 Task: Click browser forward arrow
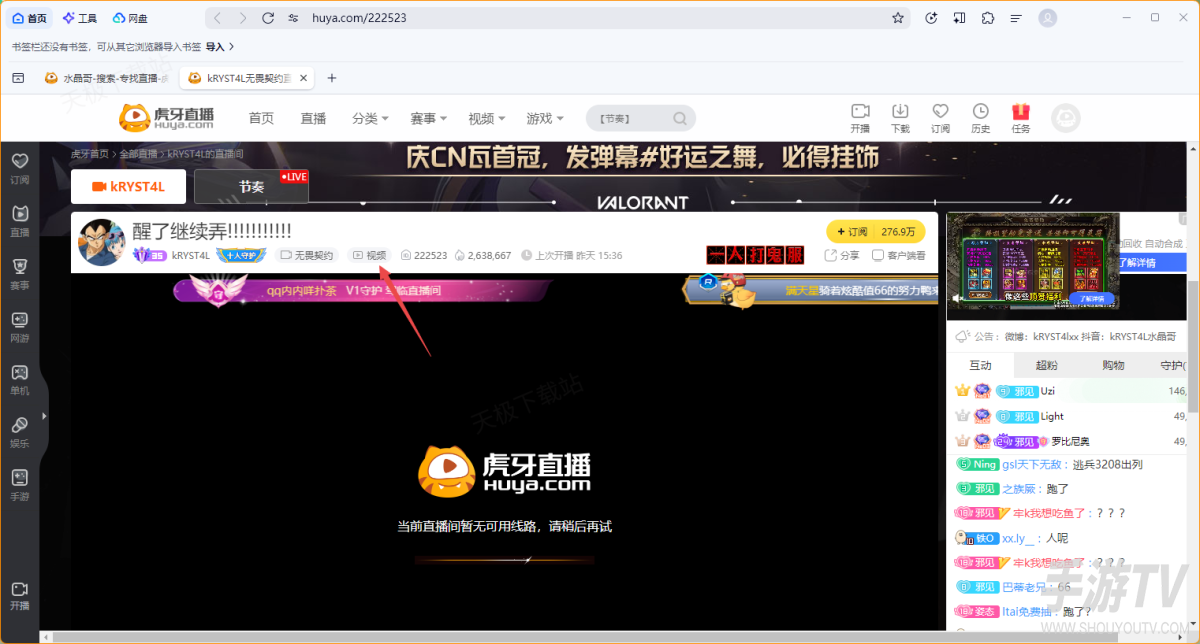click(243, 18)
